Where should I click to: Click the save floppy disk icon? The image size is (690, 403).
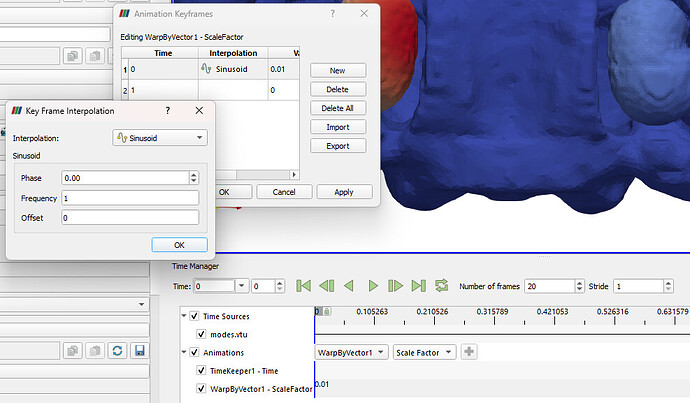click(139, 351)
